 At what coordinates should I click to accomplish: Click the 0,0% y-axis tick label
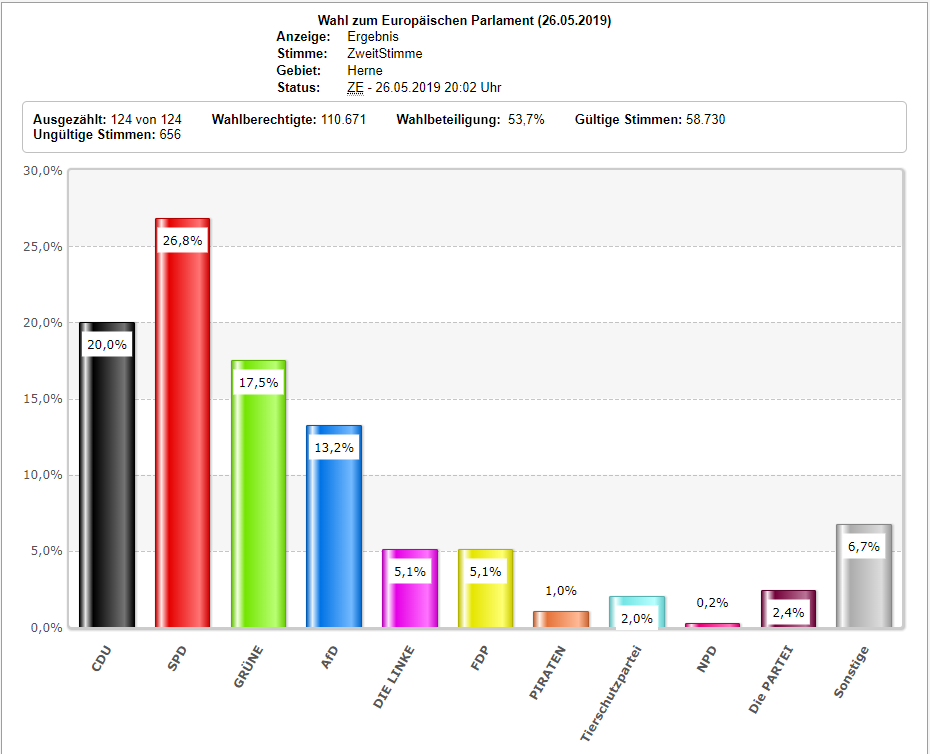pyautogui.click(x=46, y=628)
